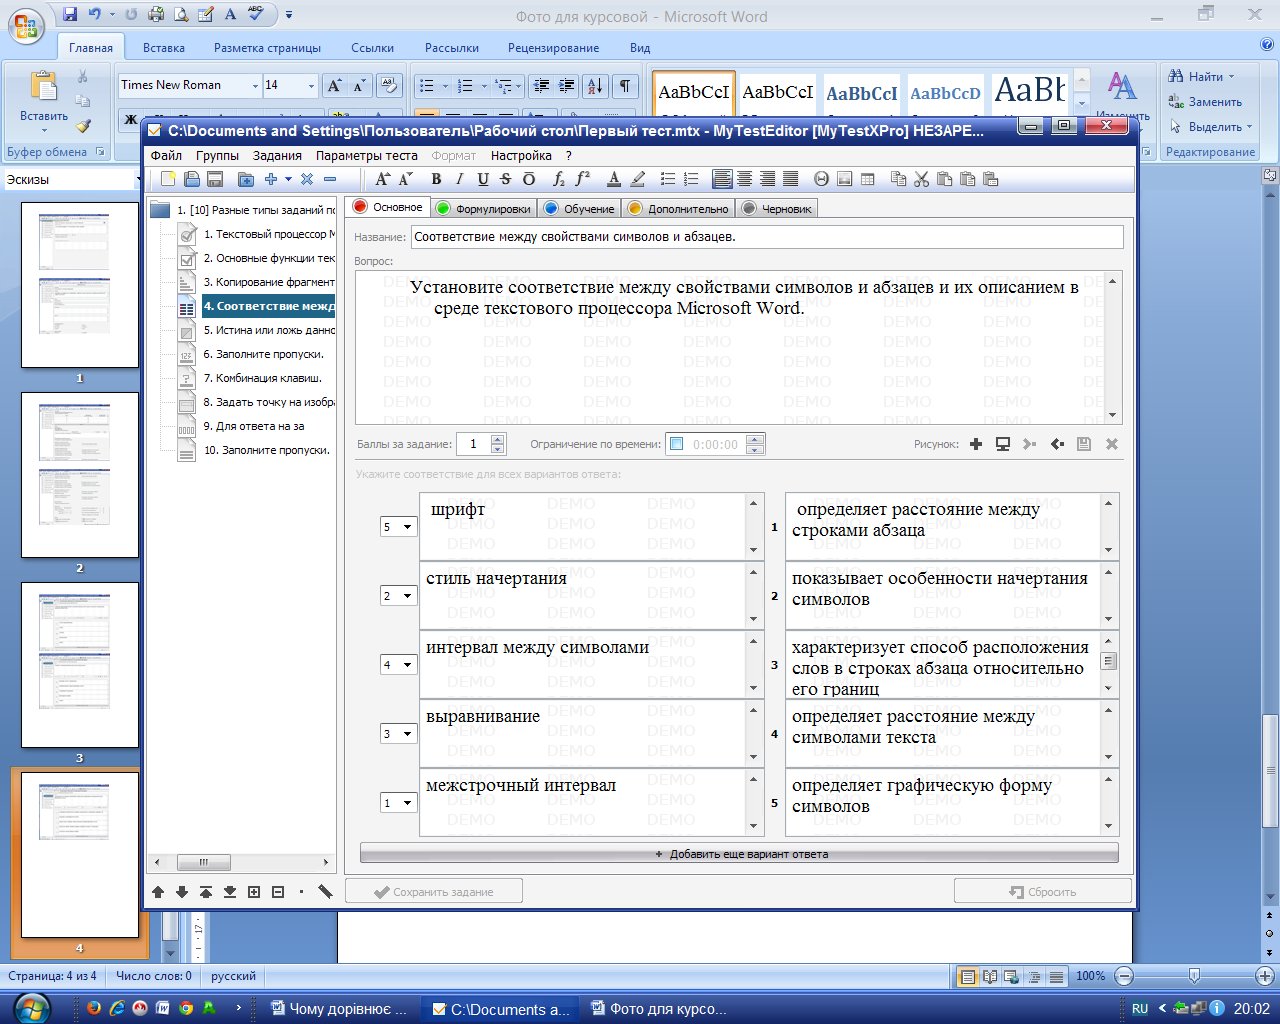This screenshot has width=1280, height=1024.
Task: Capture screen image using monitor icon near Рисунок
Action: (x=1003, y=444)
